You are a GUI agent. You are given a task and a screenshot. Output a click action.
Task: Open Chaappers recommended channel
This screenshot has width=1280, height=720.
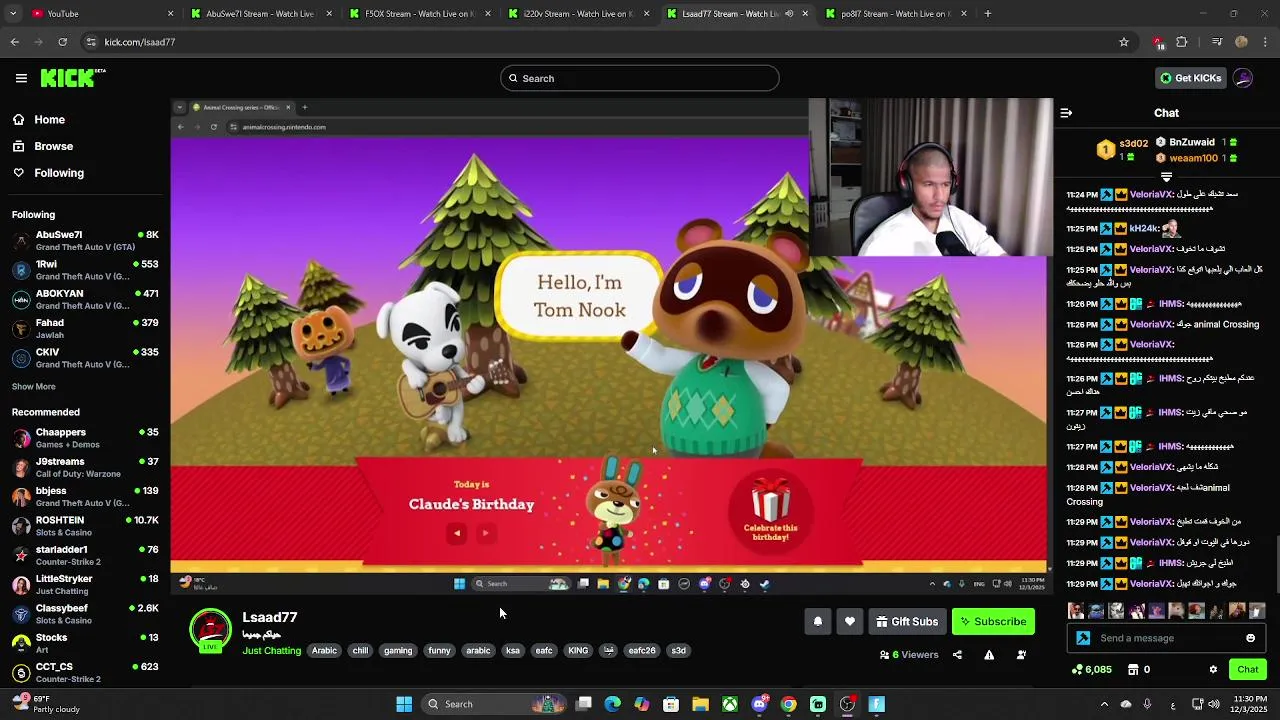click(85, 438)
